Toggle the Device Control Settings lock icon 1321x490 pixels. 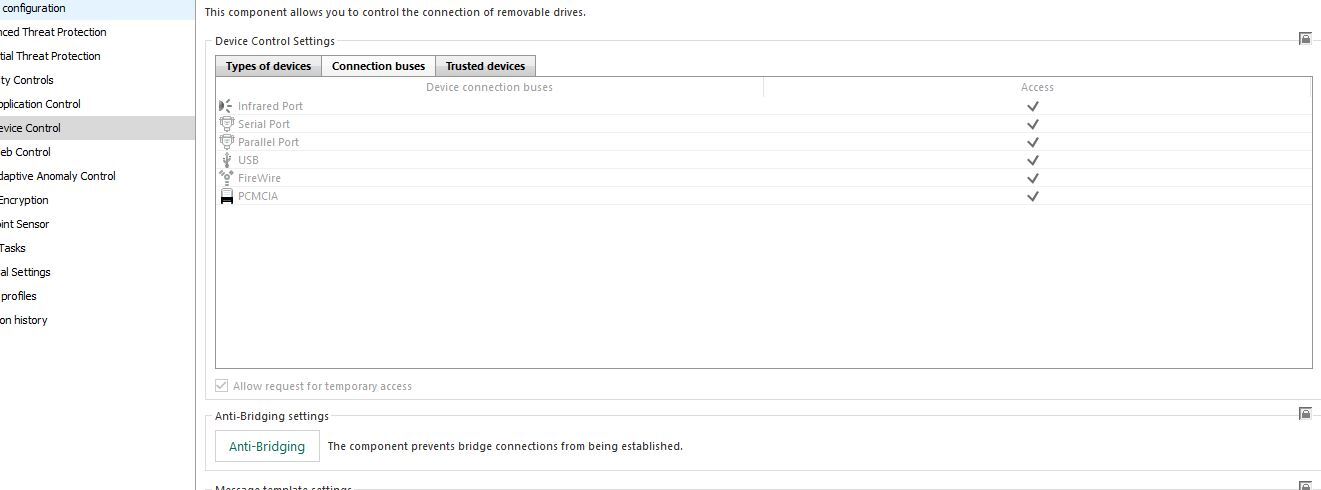pos(1305,38)
